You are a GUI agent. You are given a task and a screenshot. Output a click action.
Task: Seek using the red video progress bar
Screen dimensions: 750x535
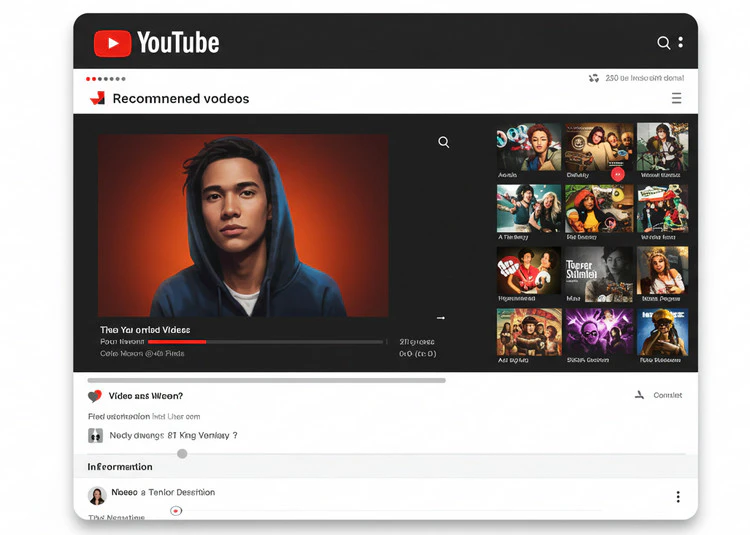(177, 341)
